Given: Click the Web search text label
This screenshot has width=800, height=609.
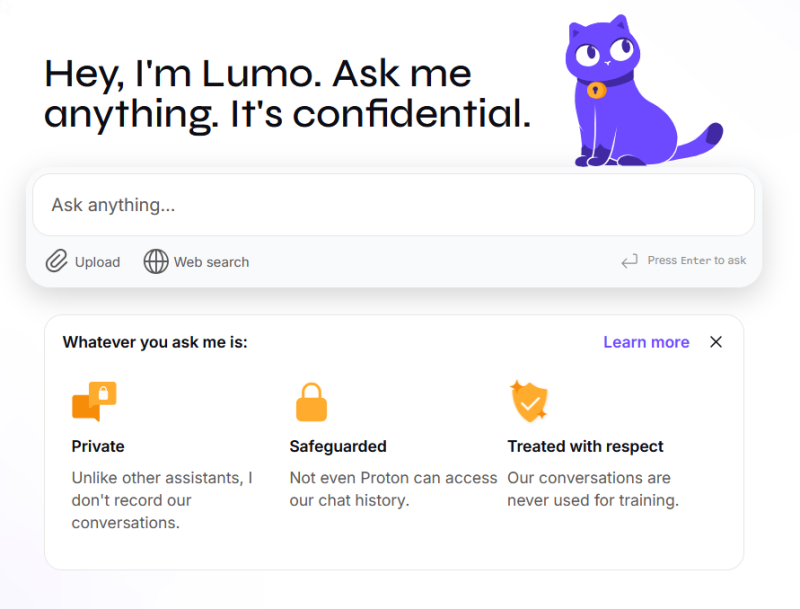Looking at the screenshot, I should pyautogui.click(x=211, y=261).
